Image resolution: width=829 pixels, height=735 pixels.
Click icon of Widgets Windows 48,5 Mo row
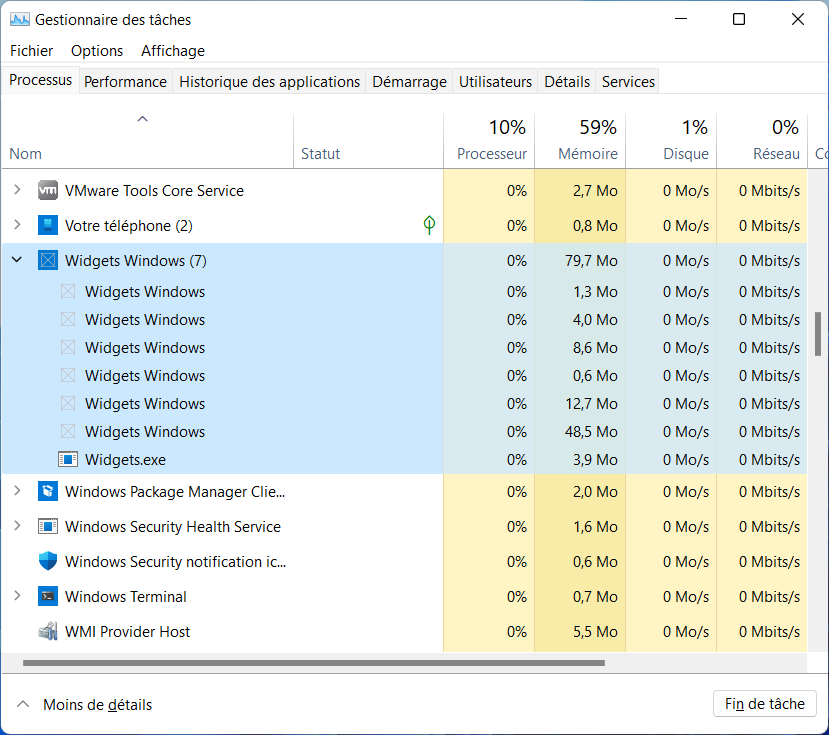pos(68,431)
